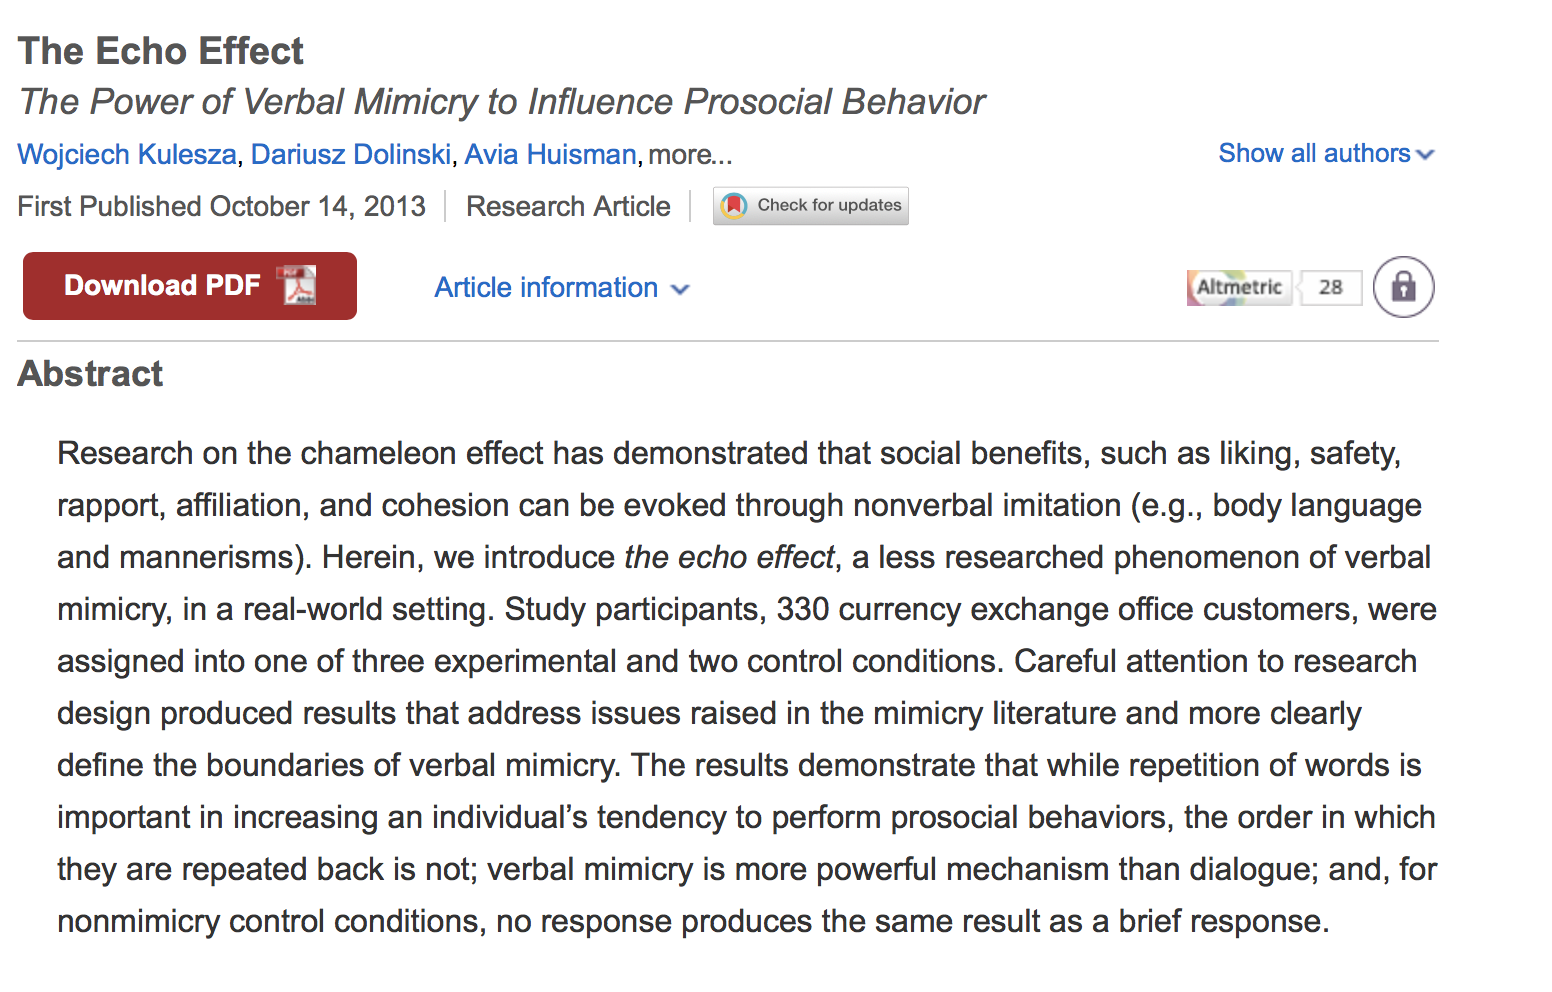Screen dimensions: 1552x992
Task: Open author Wojciech Kulesza profile
Action: click(x=127, y=155)
